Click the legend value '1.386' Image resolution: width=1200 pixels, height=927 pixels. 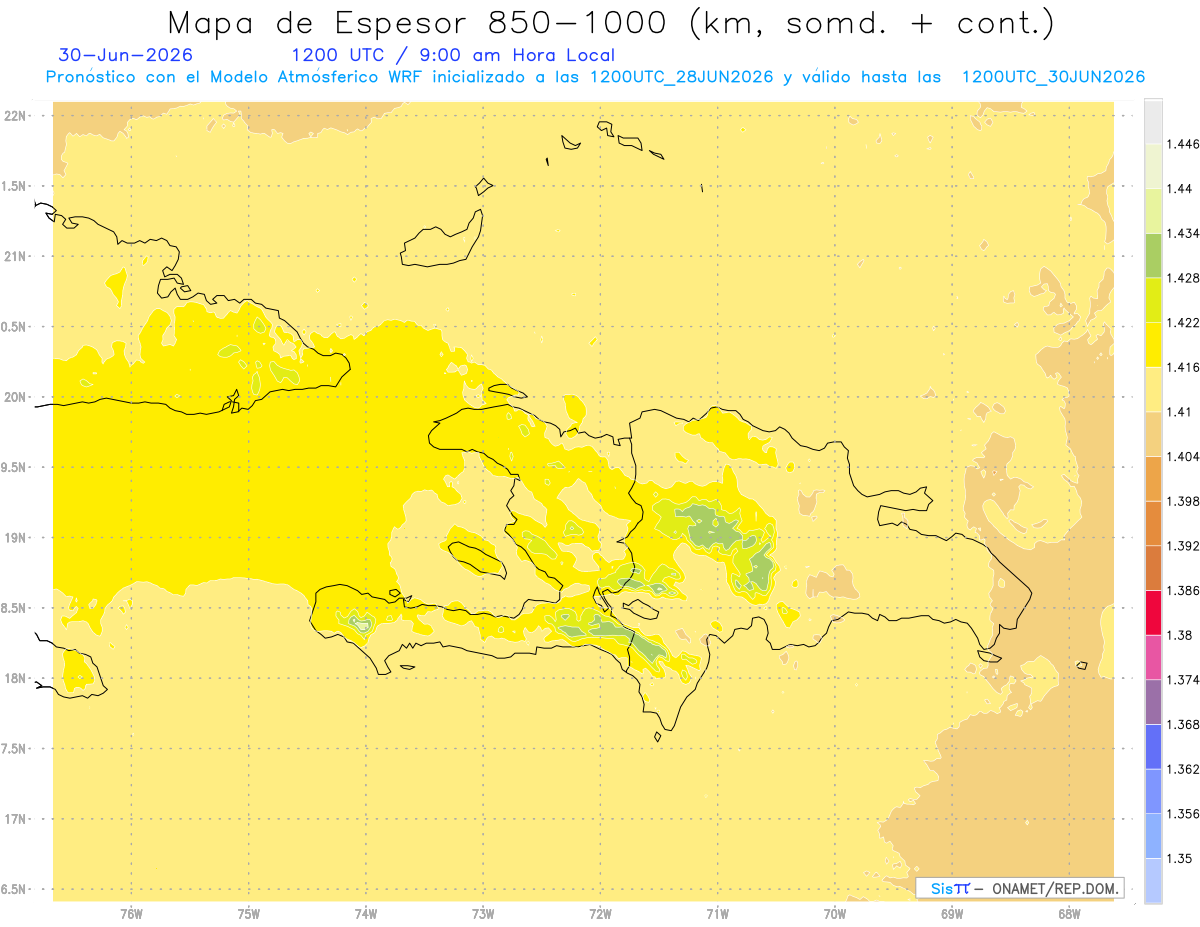[1183, 591]
